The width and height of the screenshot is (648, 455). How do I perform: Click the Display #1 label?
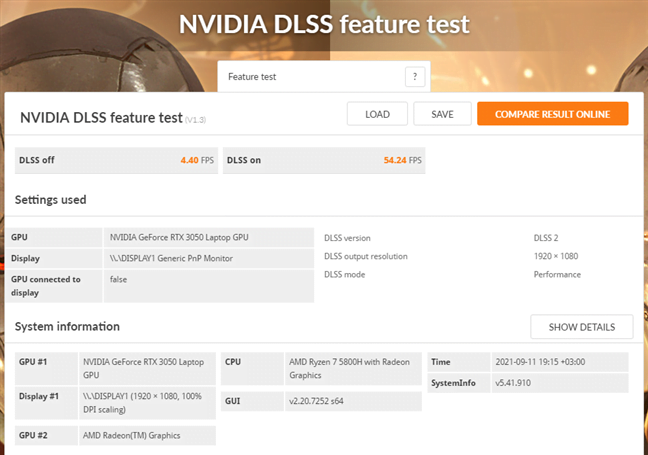pos(39,396)
